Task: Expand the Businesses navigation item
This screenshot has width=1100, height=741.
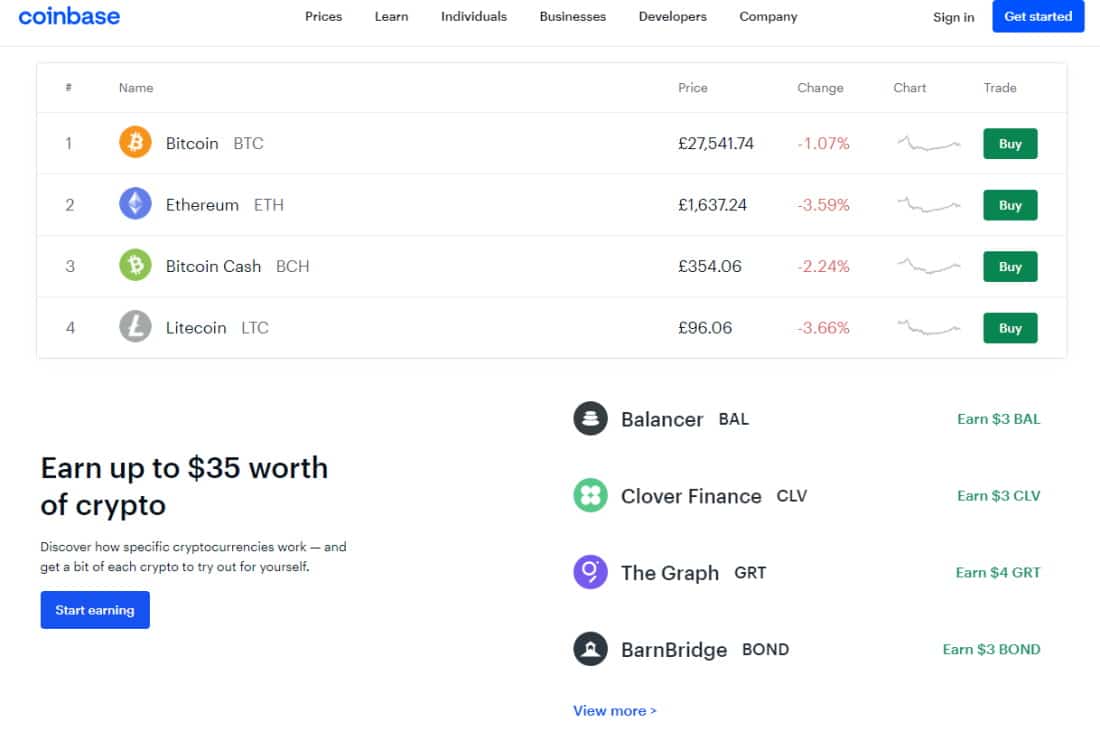Action: tap(572, 16)
